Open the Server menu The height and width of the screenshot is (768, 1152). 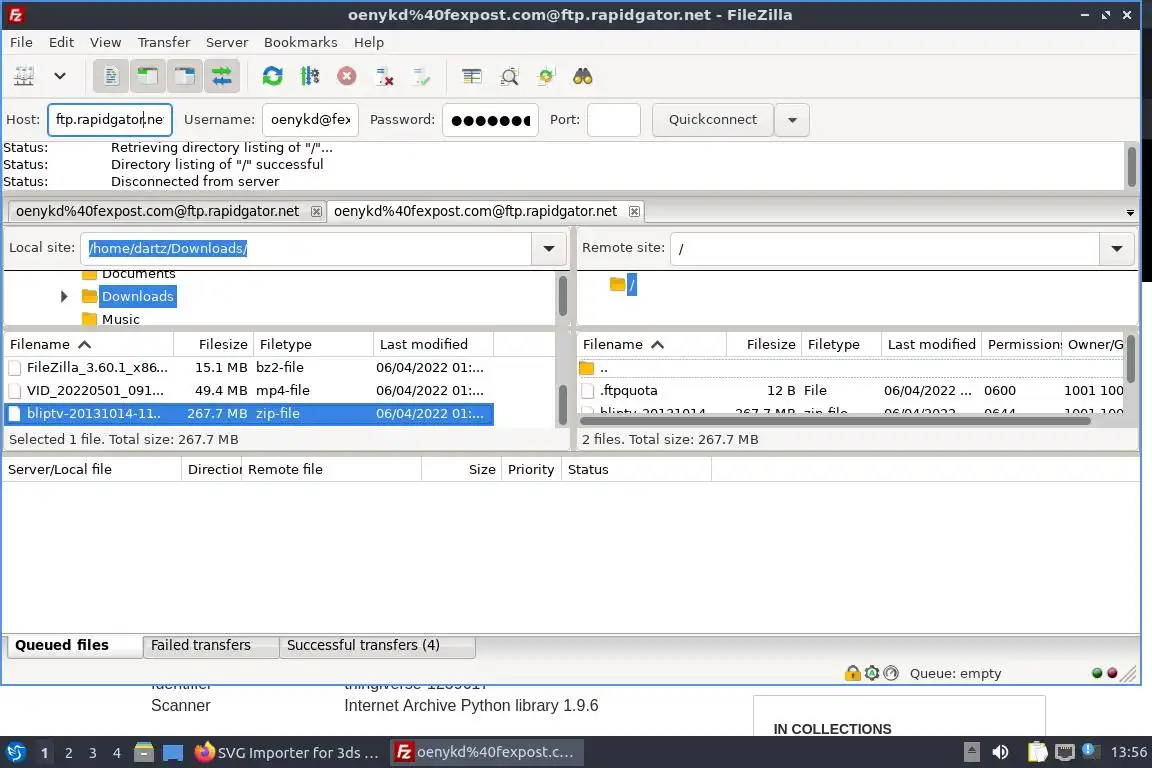coord(226,42)
